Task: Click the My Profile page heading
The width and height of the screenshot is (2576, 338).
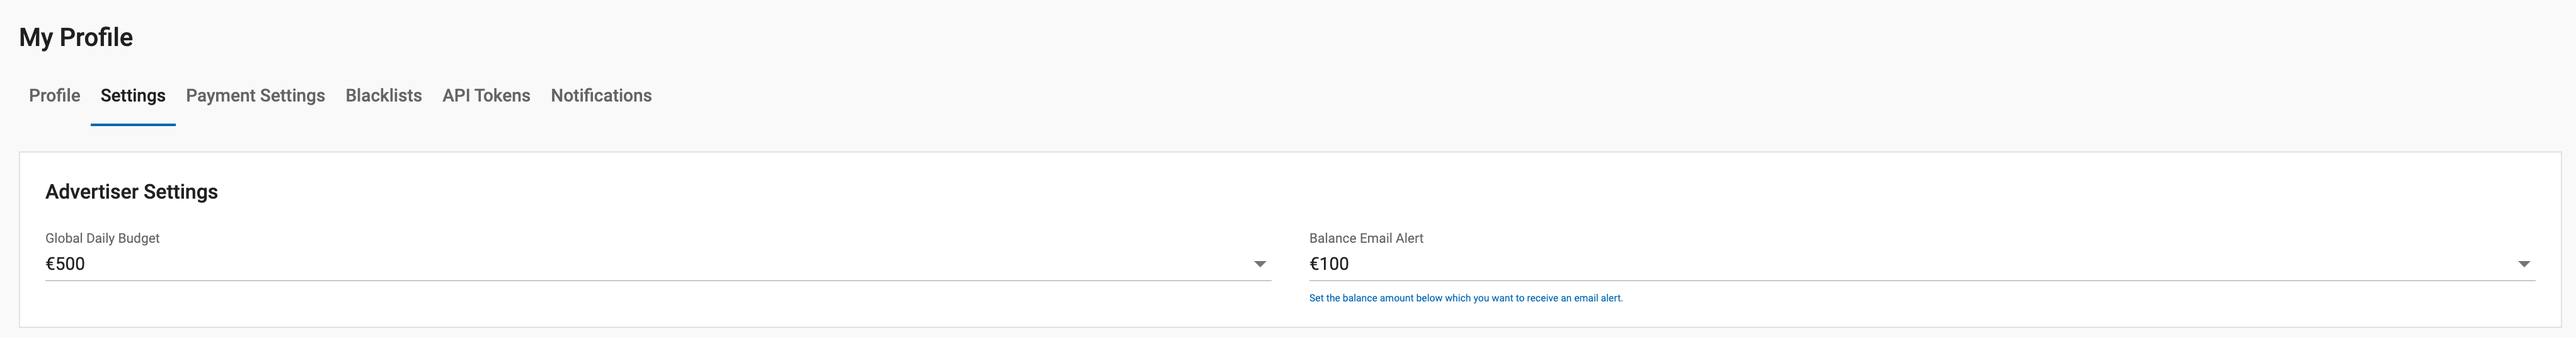Action: pyautogui.click(x=76, y=38)
